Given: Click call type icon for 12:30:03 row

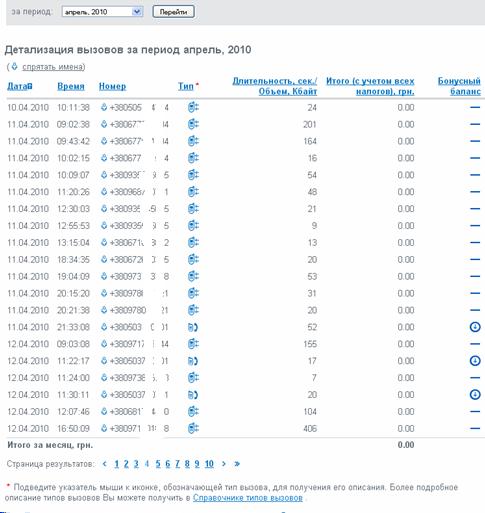Looking at the screenshot, I should [193, 209].
